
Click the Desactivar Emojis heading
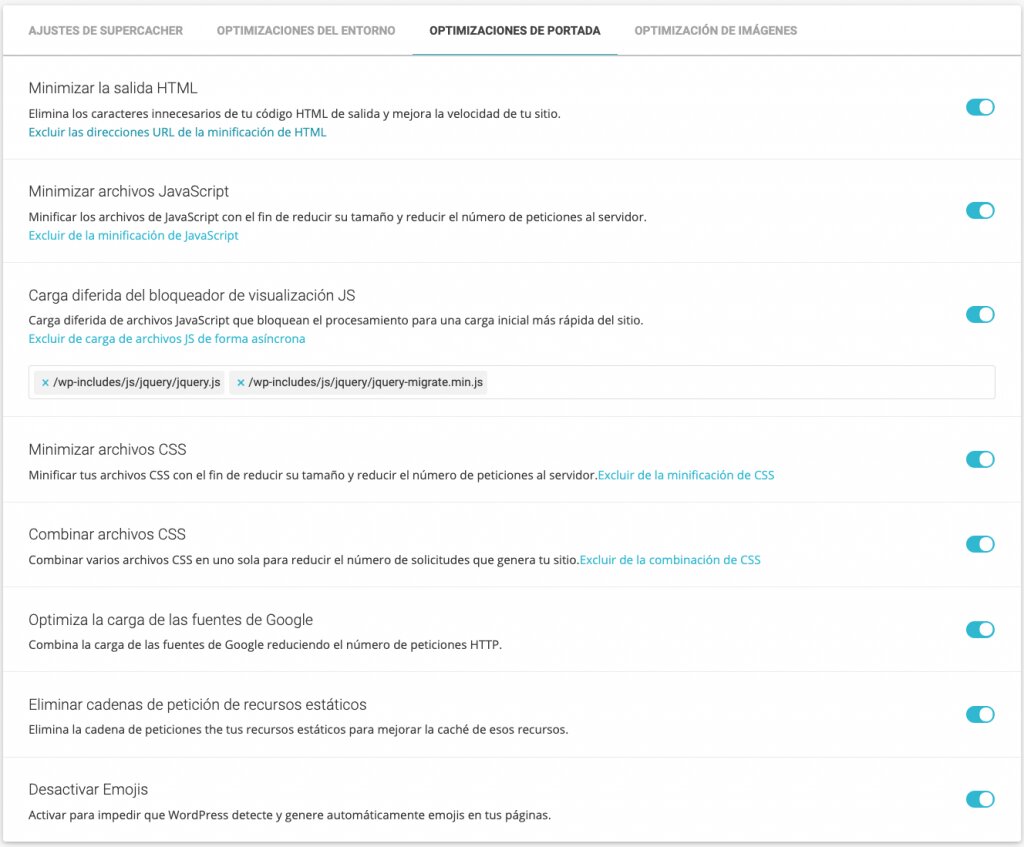pos(88,790)
